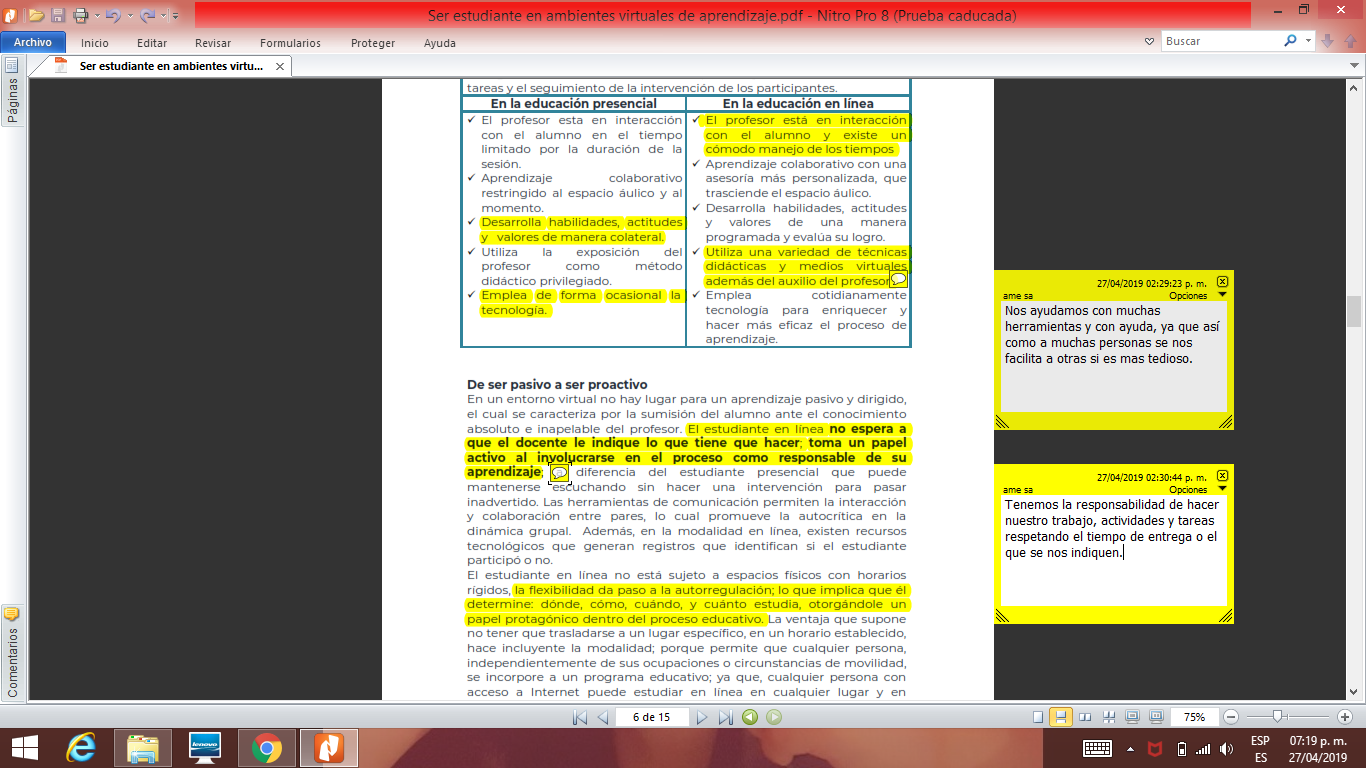Click the green previous view button
The image size is (1366, 768).
point(750,717)
